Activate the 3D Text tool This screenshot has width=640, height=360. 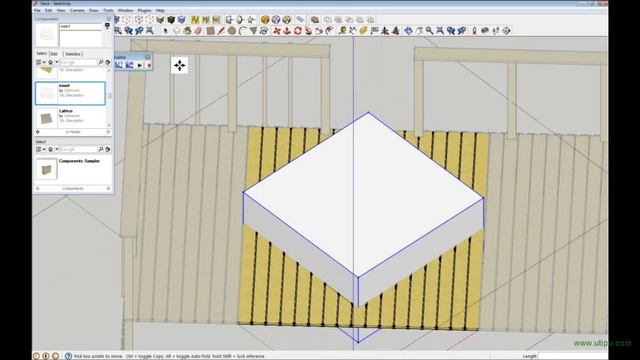[x=396, y=31]
